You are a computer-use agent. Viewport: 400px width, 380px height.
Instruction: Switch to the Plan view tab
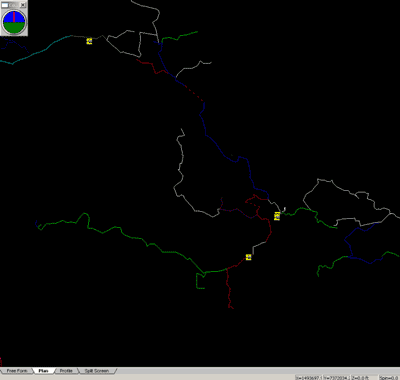(x=43, y=371)
